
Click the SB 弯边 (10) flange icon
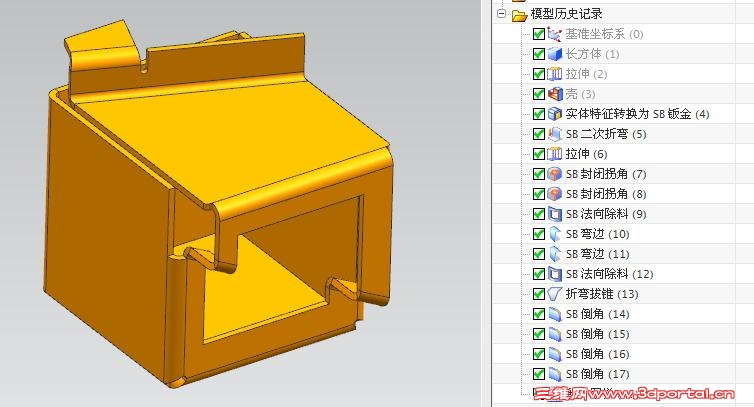point(554,234)
